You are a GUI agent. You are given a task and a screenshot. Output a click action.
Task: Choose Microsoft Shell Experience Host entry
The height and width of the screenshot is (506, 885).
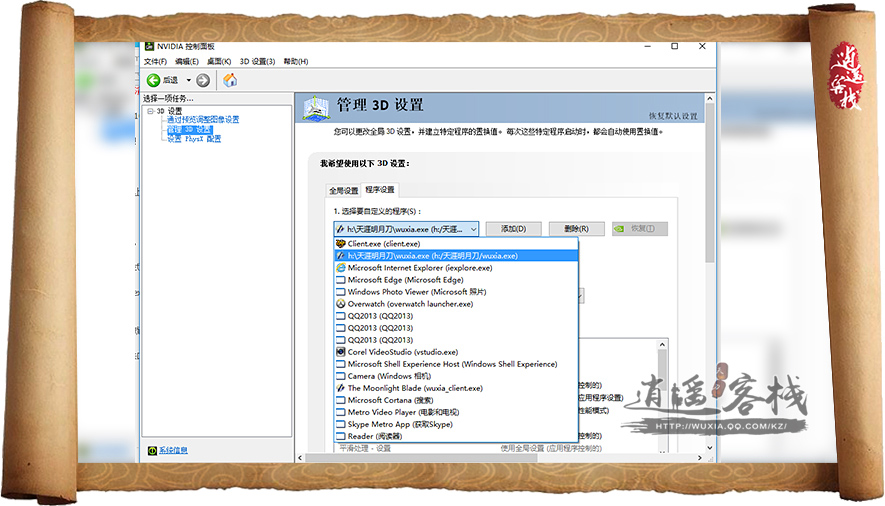point(456,364)
